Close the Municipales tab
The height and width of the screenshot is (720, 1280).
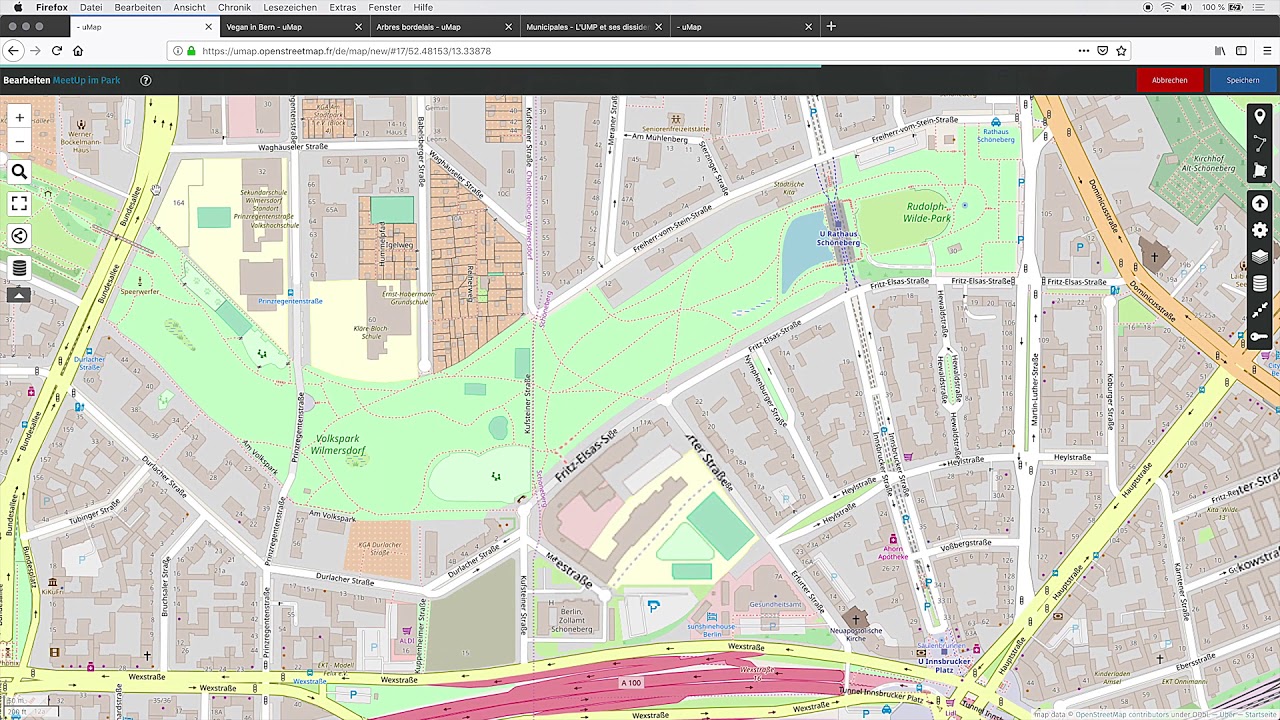pos(658,27)
